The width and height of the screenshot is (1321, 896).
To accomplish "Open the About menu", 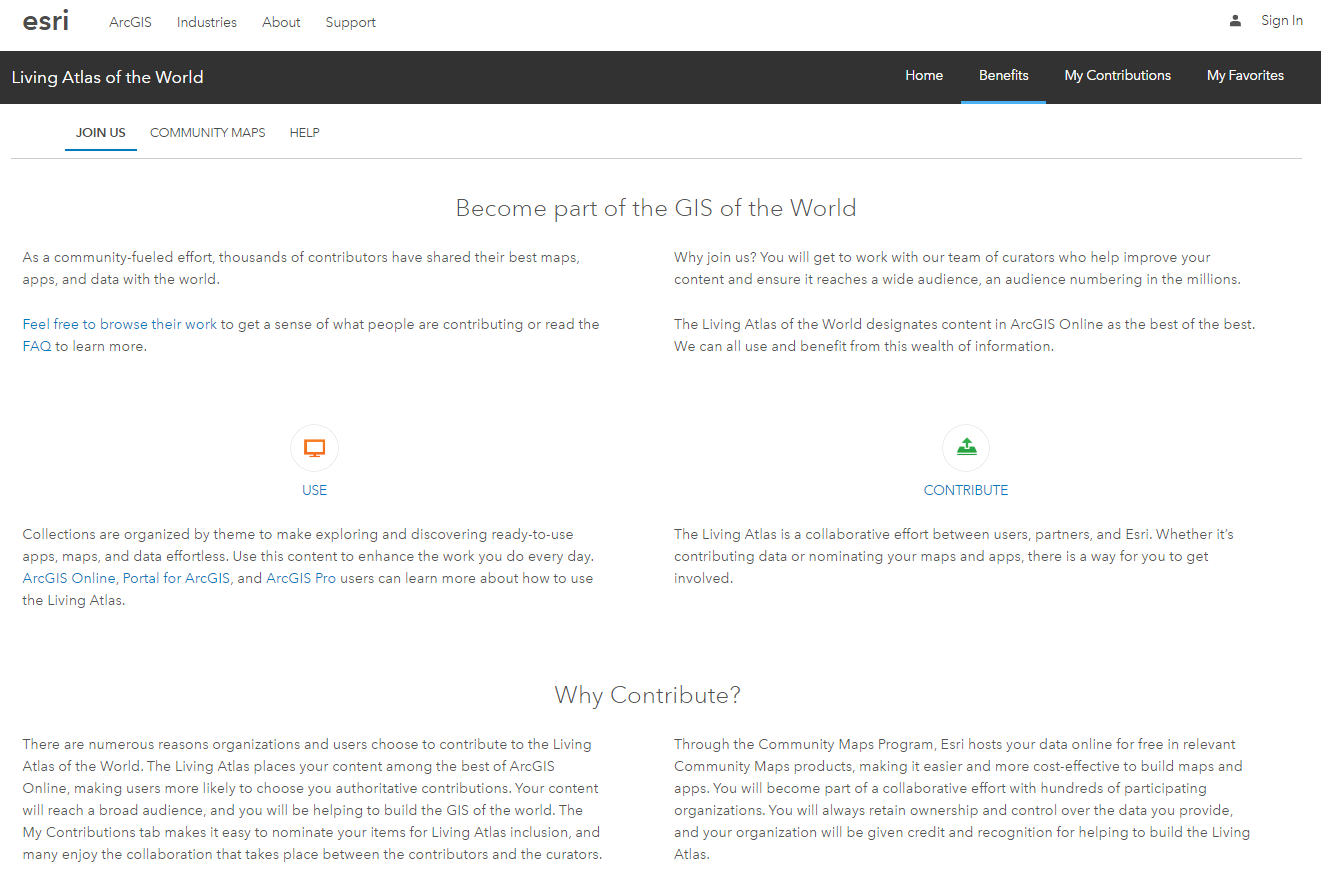I will pyautogui.click(x=281, y=22).
